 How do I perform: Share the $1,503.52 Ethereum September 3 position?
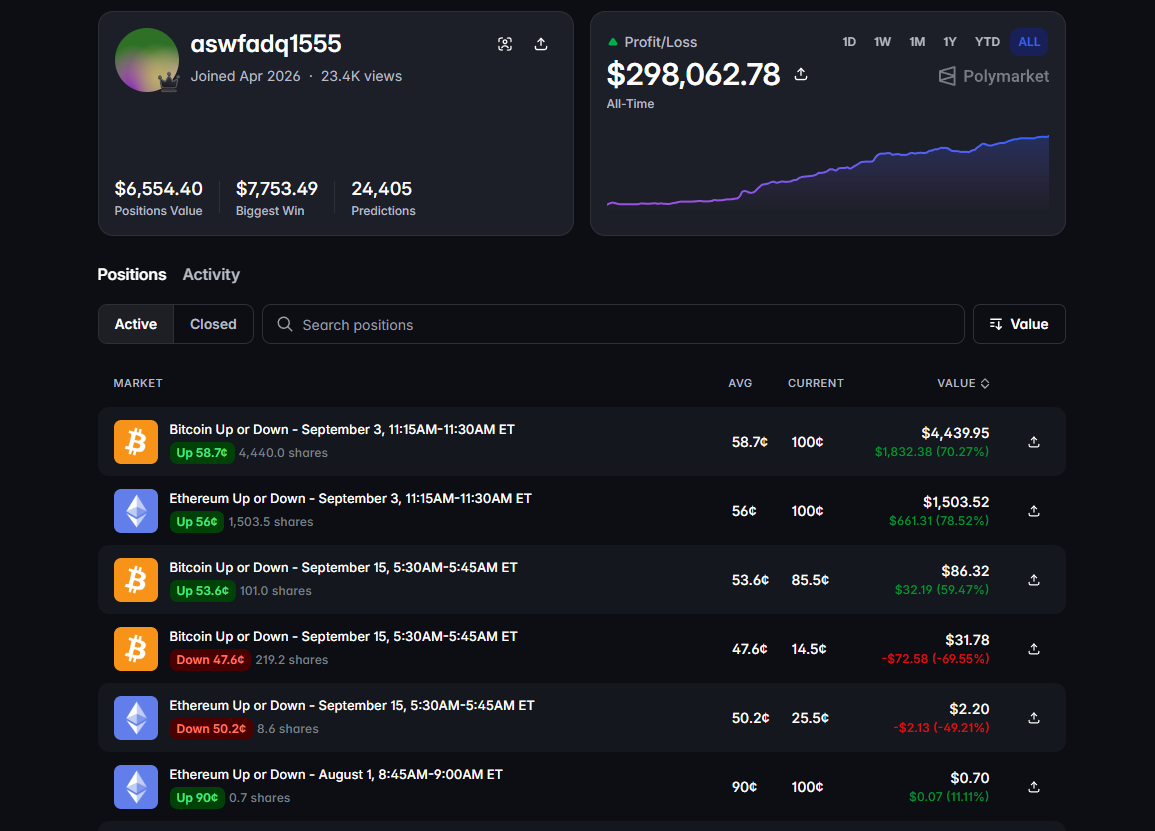pos(1033,511)
